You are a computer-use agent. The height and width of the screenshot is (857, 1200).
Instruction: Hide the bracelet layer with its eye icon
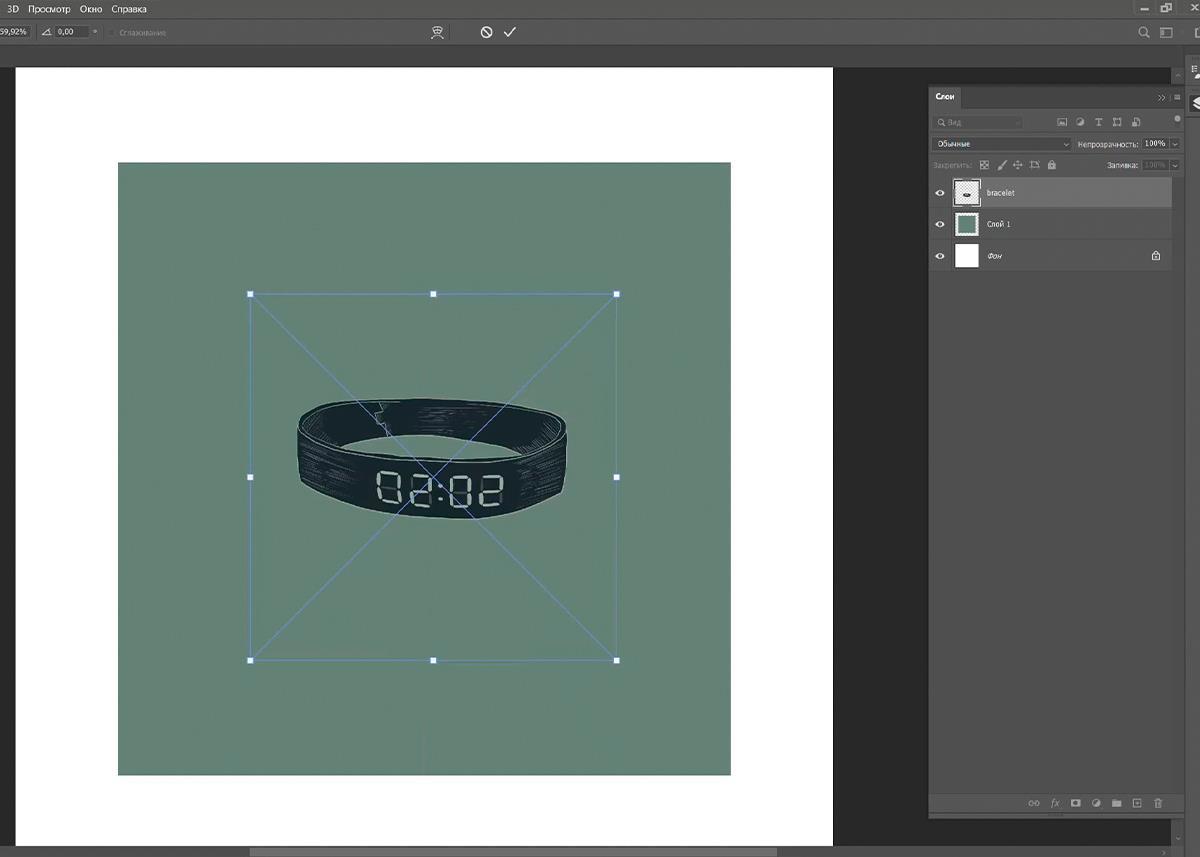[x=940, y=193]
